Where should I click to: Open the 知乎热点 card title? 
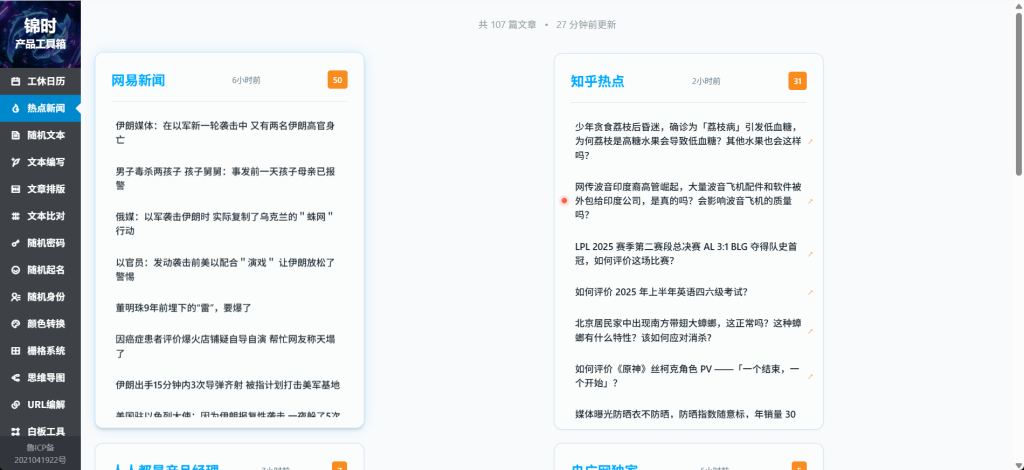598,81
